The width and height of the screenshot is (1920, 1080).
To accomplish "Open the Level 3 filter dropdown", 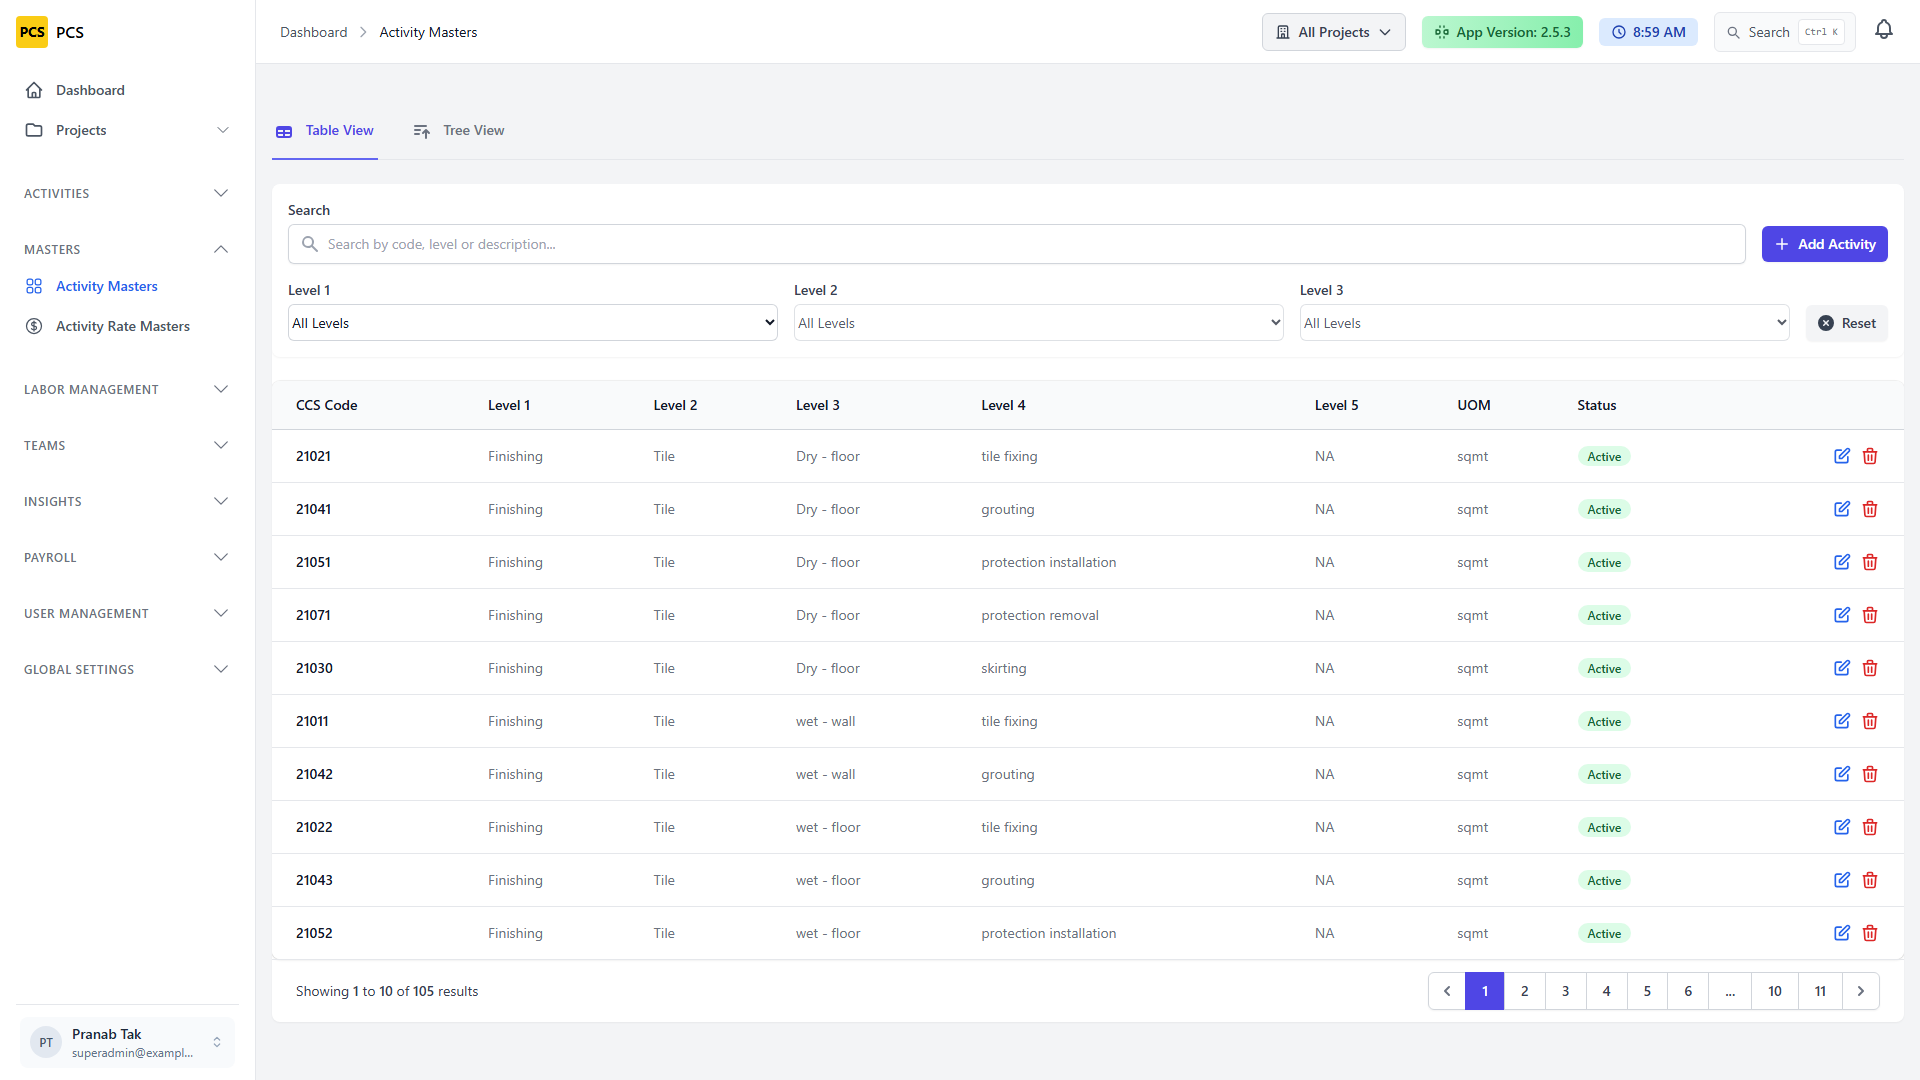I will point(1545,323).
